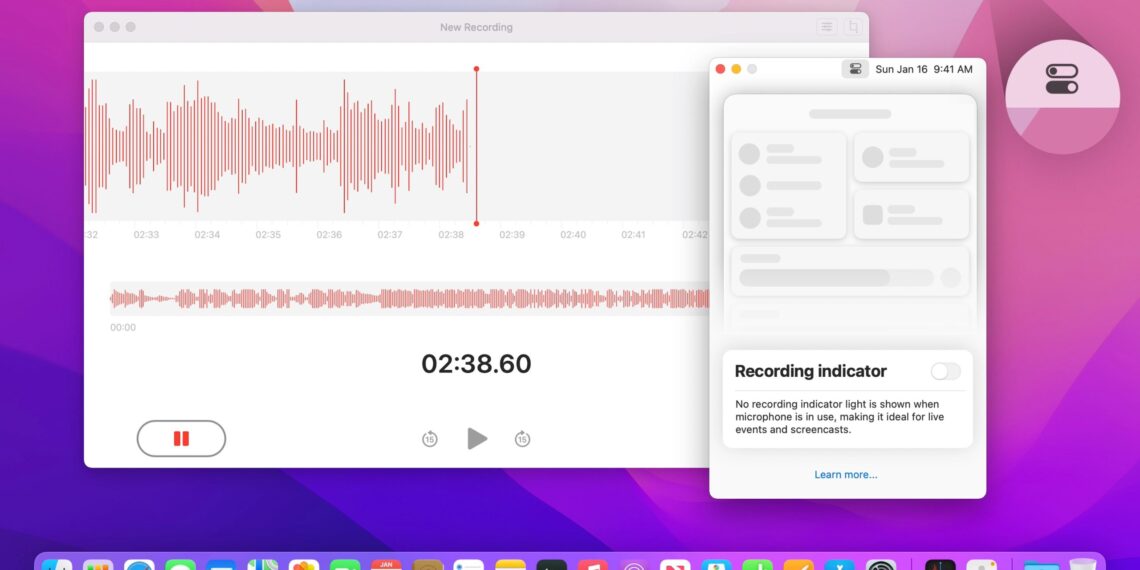Click the 02:40 mark on the timeline
Screen dimensions: 1140x570
click(x=573, y=235)
